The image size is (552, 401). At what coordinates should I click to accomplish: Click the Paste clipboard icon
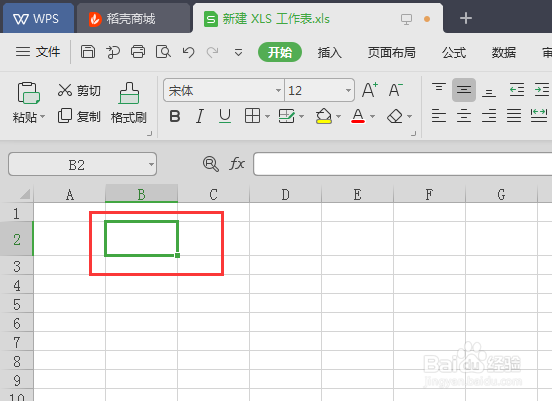point(28,93)
